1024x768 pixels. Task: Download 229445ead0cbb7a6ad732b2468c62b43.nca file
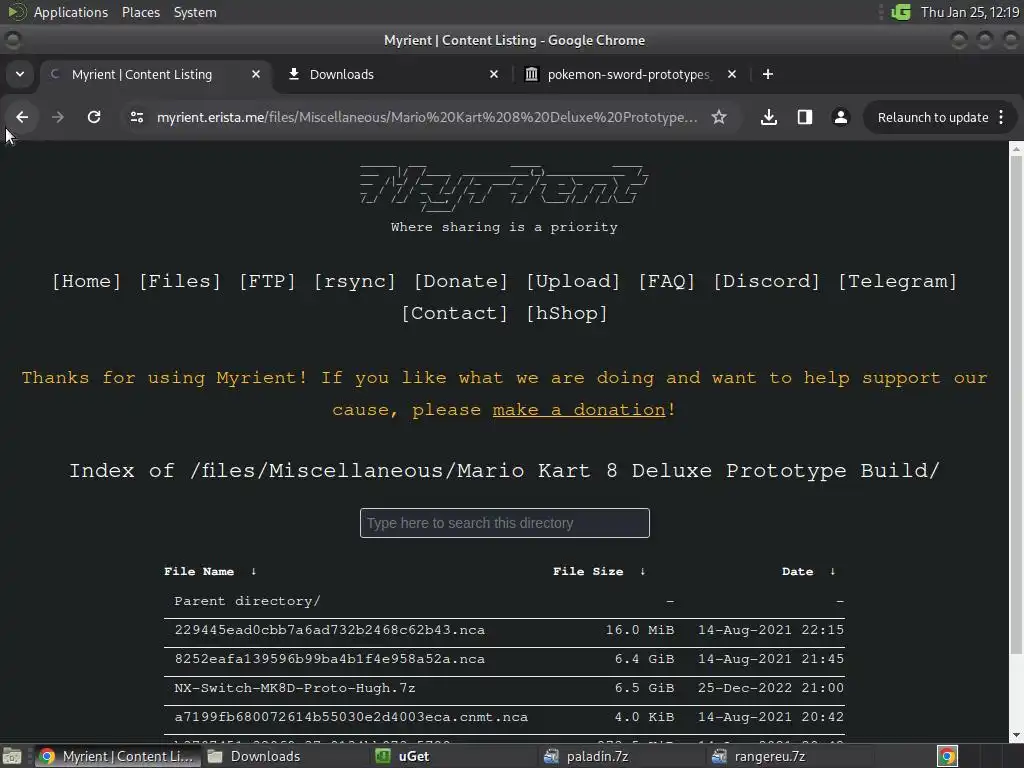(330, 630)
